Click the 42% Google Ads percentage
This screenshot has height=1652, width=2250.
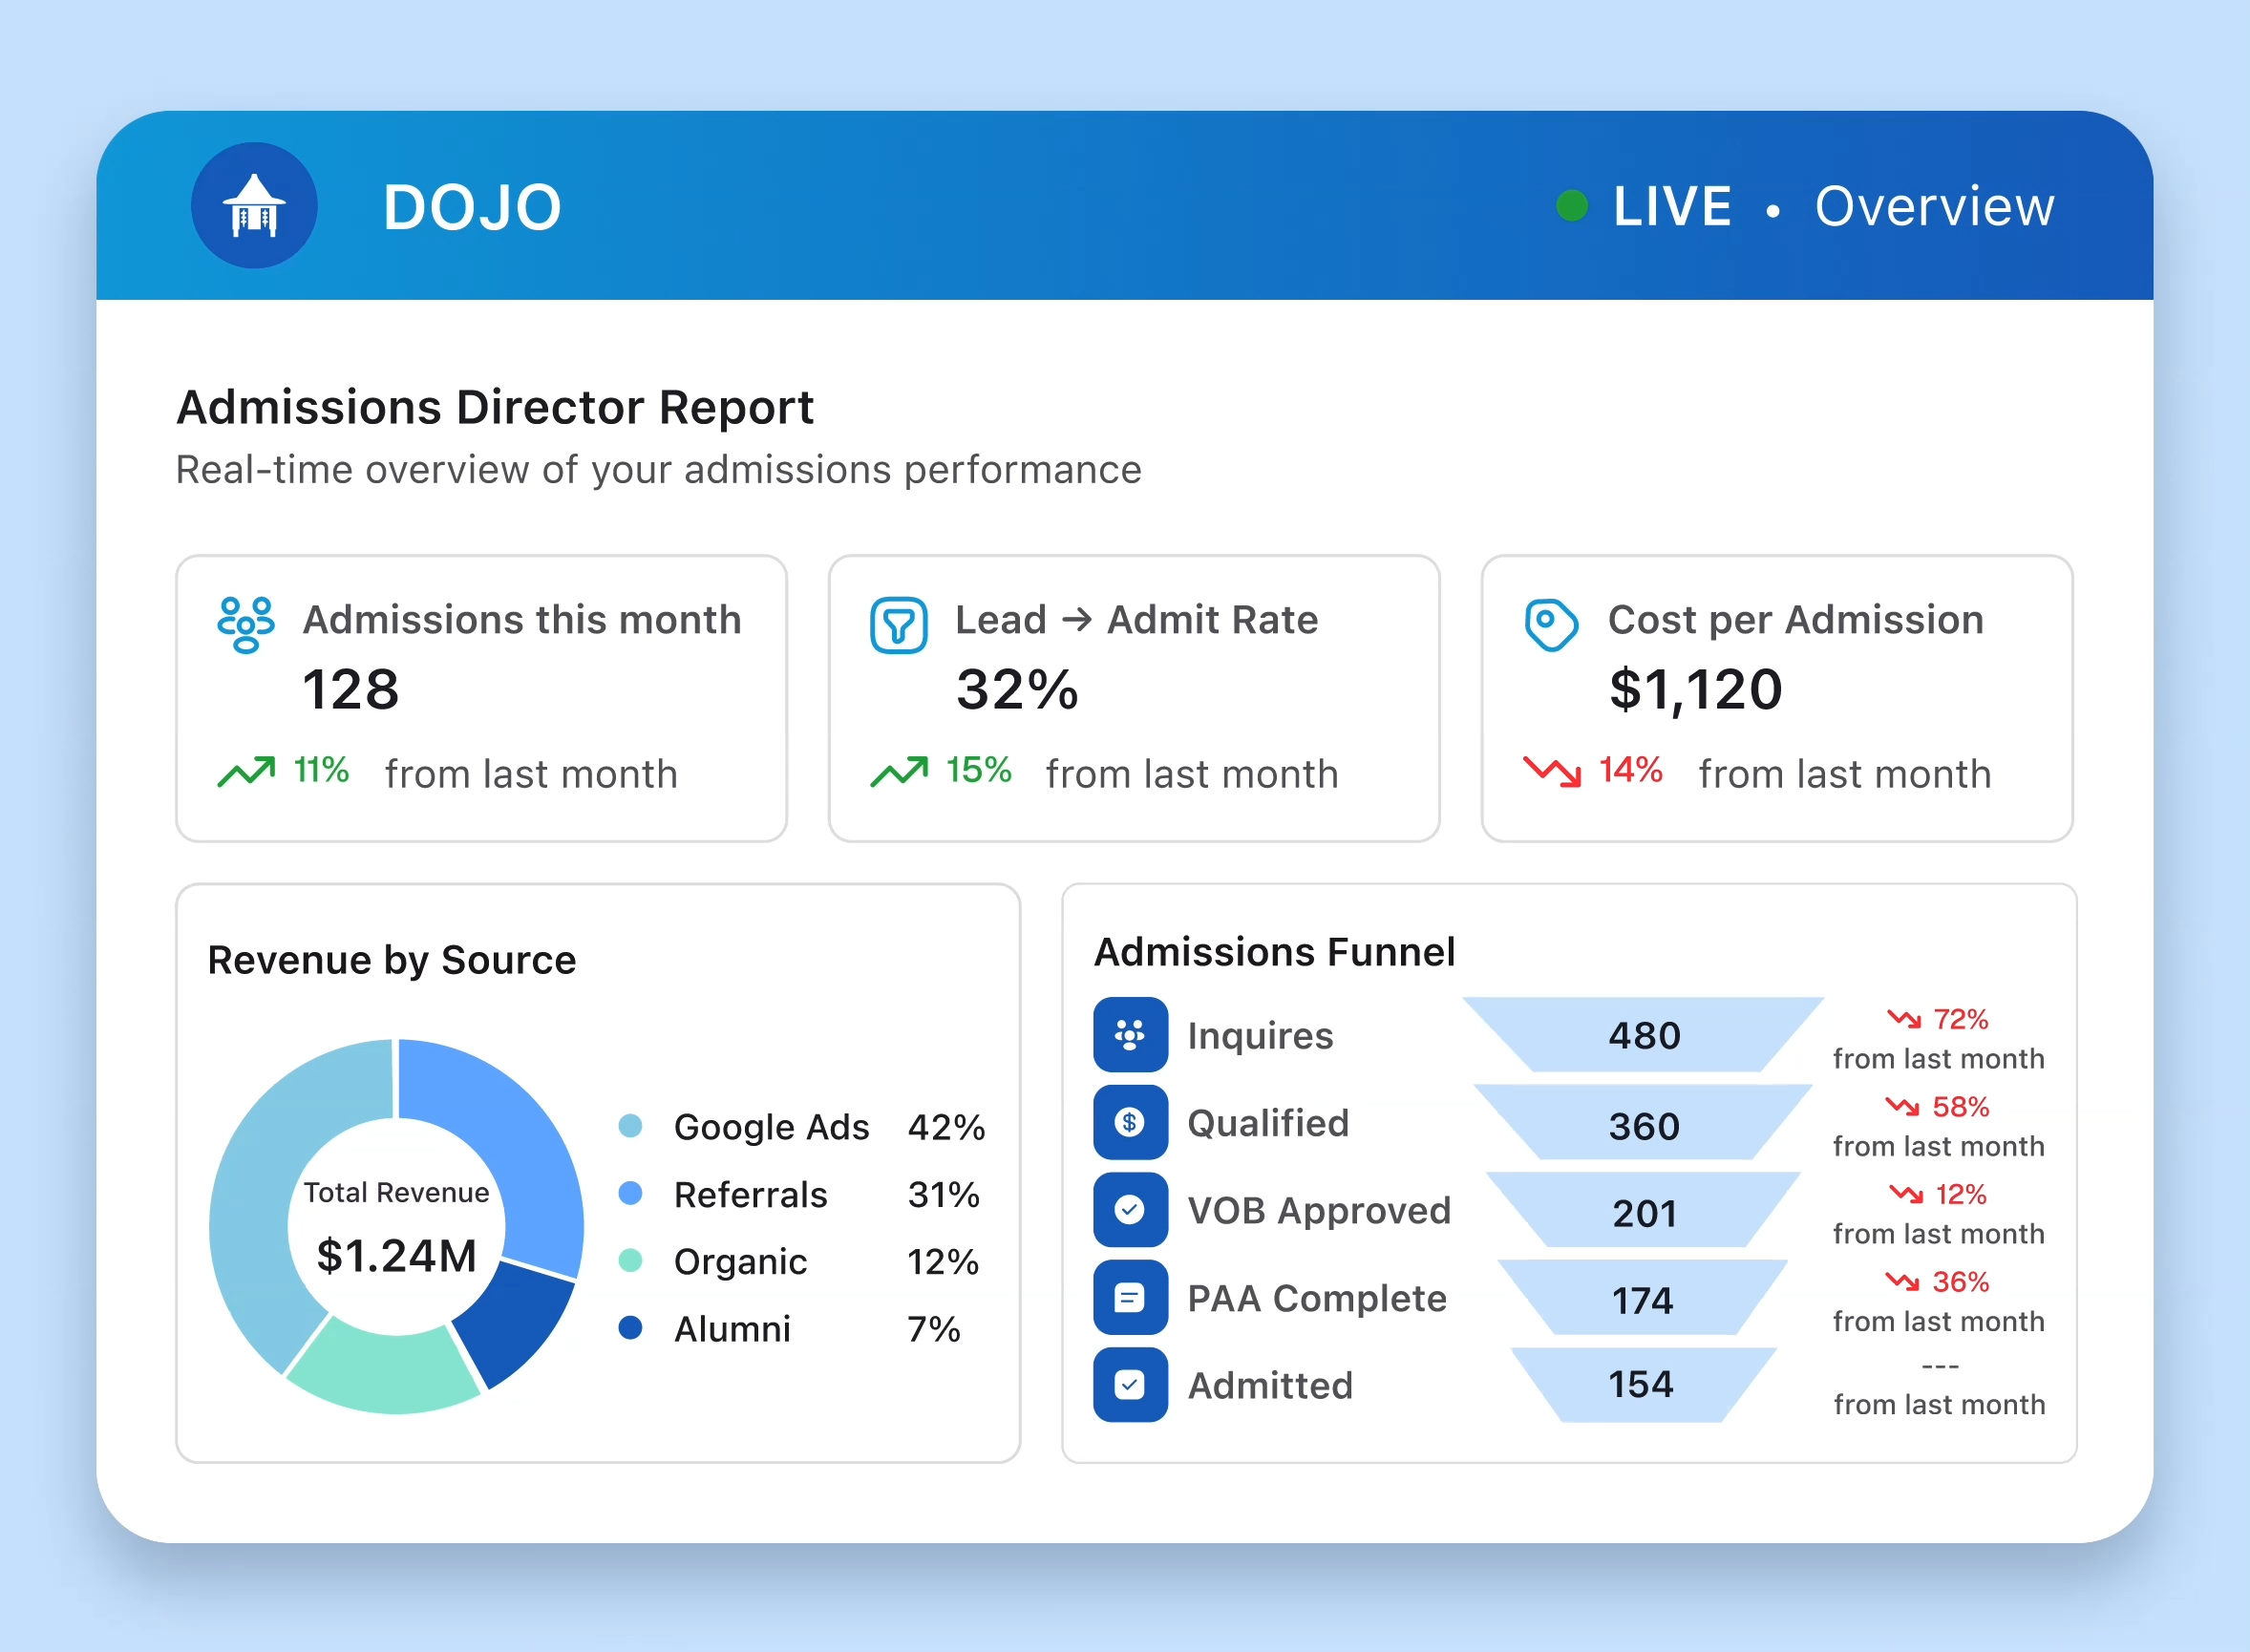point(946,1127)
